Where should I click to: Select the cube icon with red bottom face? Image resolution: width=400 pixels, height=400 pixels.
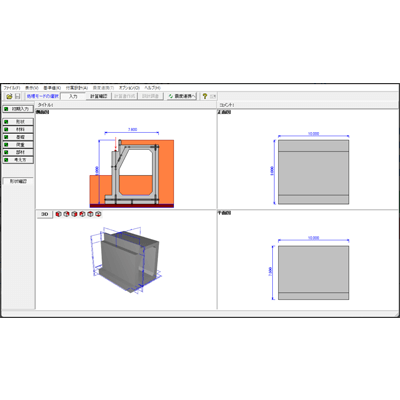[x=98, y=214]
